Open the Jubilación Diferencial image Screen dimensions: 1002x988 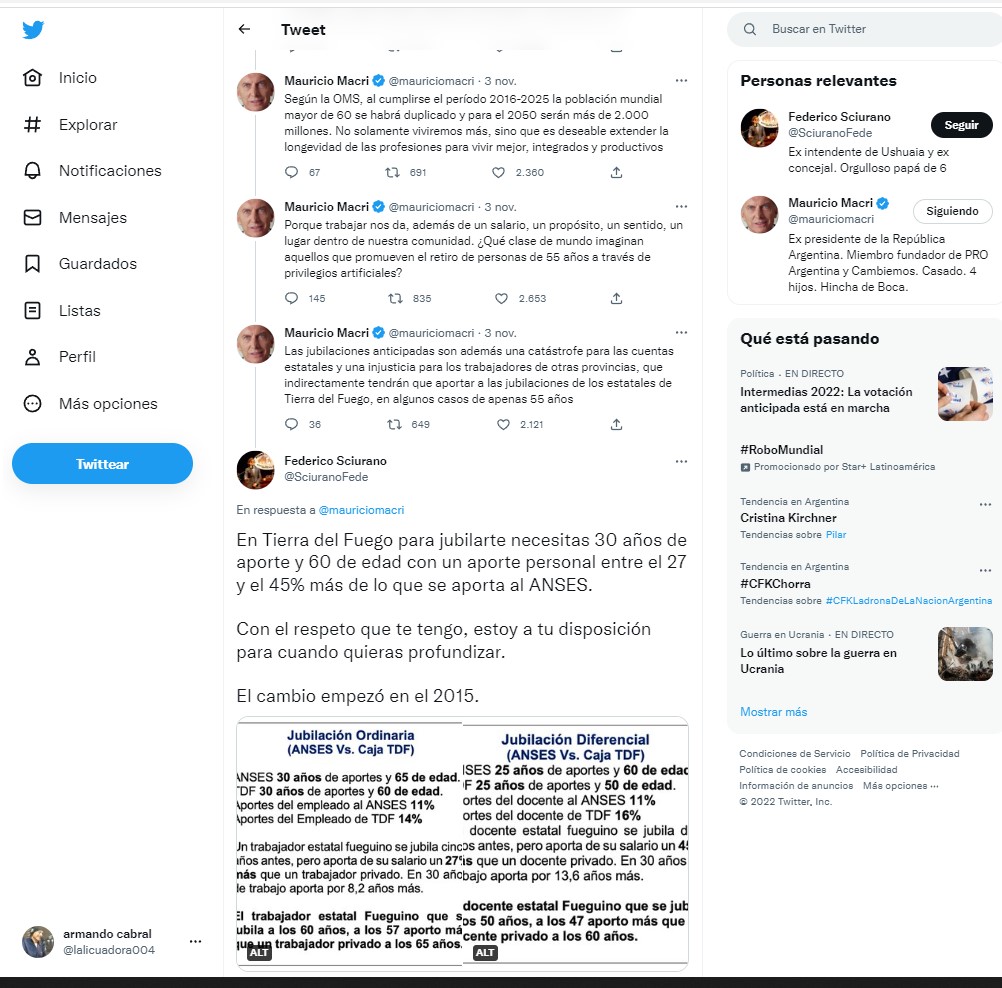coord(575,843)
